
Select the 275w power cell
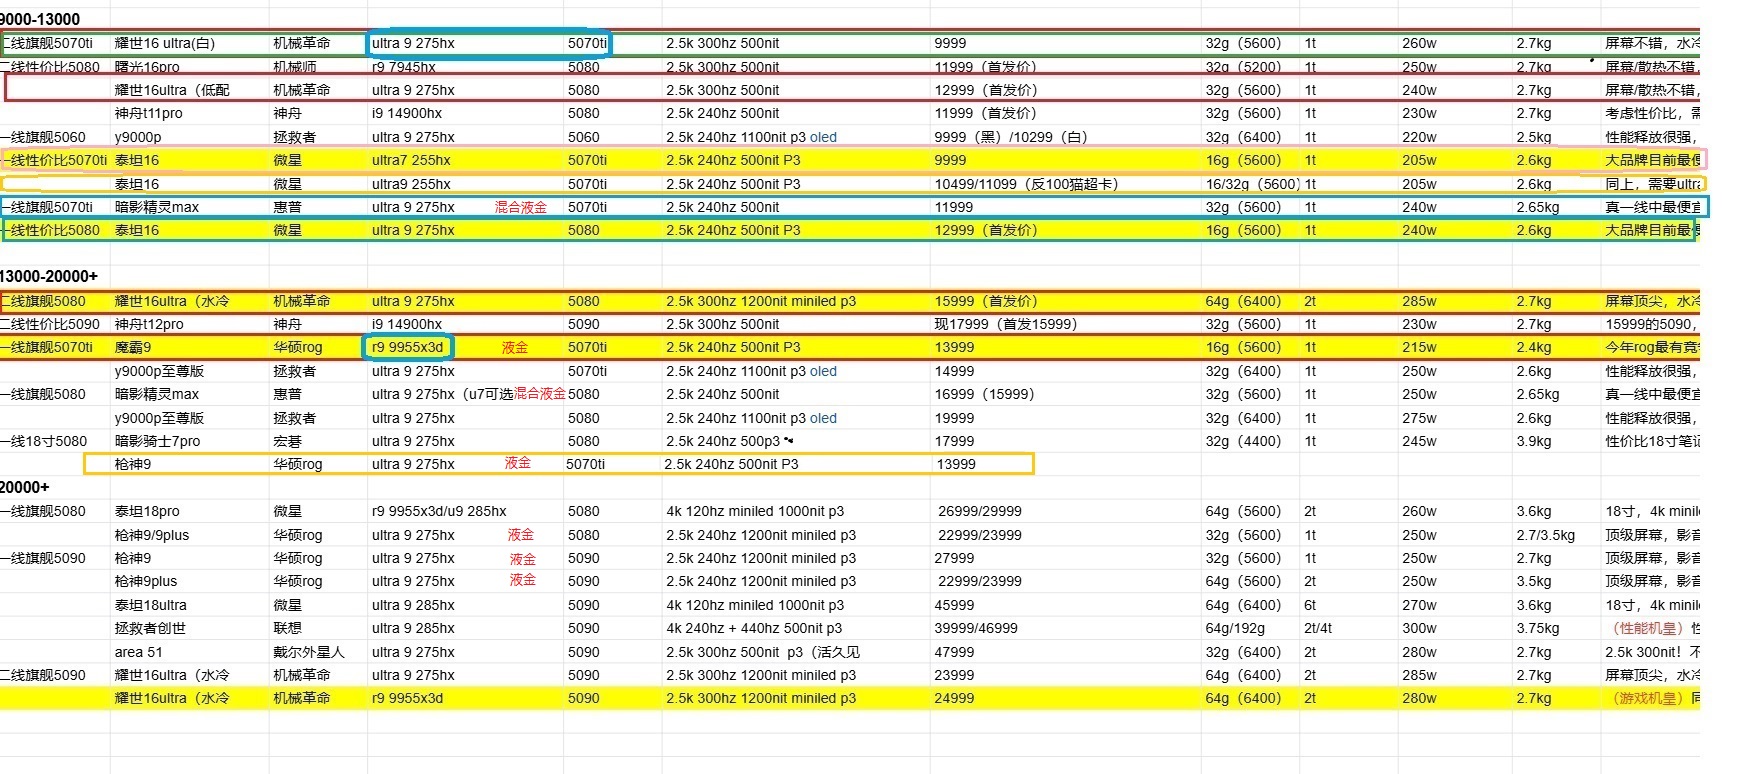pos(1418,418)
